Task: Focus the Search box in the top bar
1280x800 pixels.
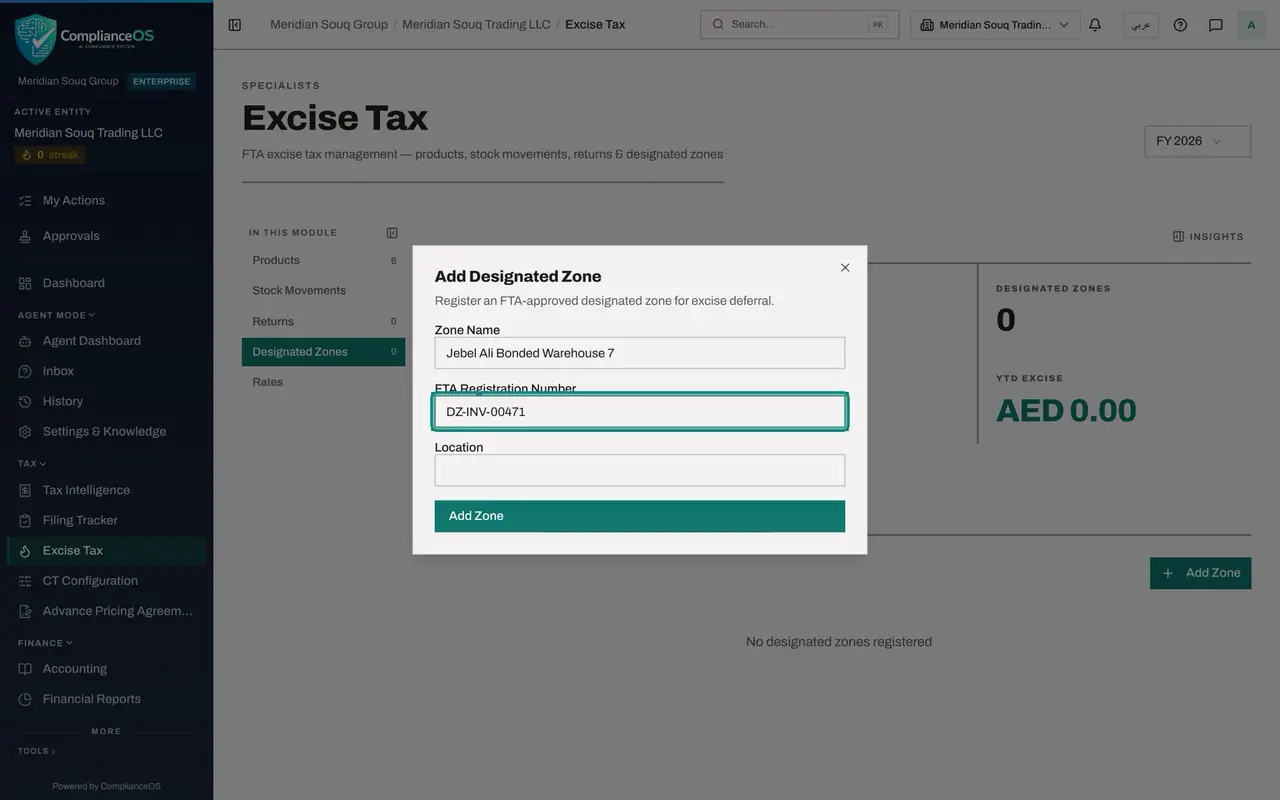Action: tap(799, 25)
